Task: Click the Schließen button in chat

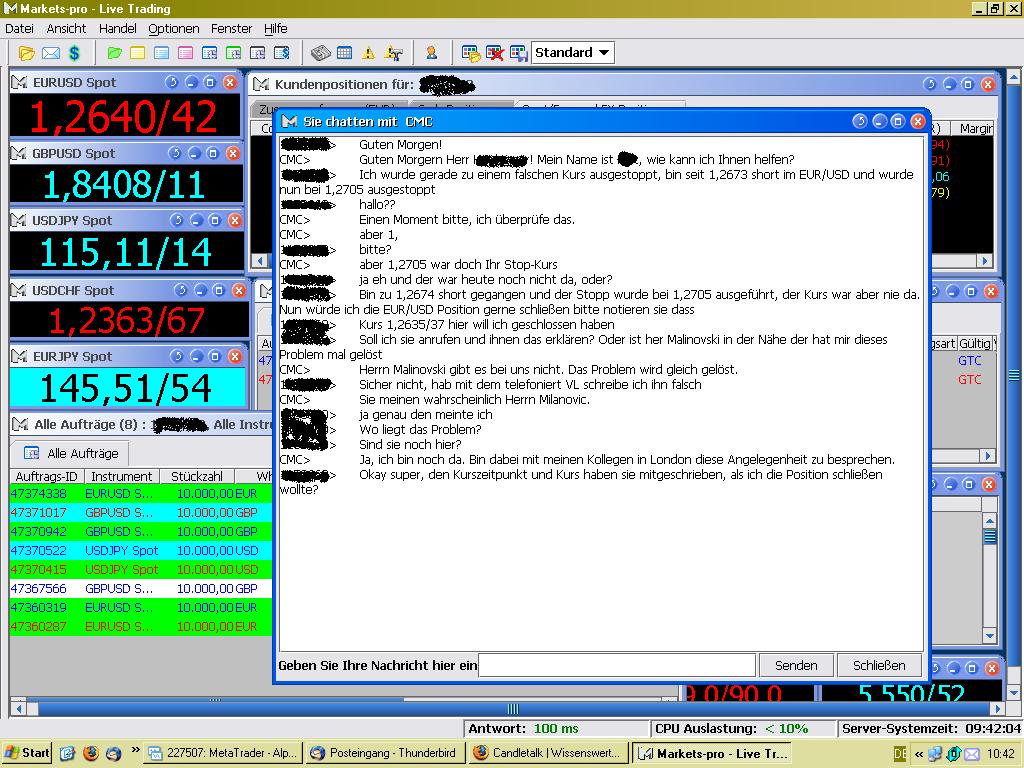Action: click(x=878, y=665)
